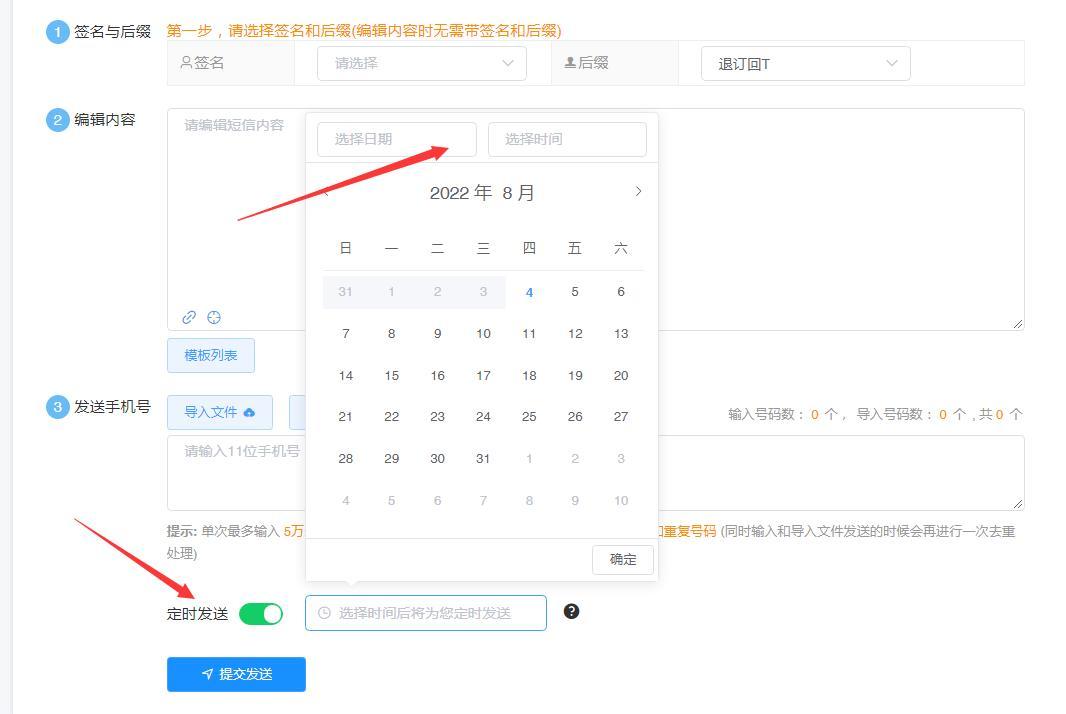Open the 后缀 退订回T dropdown
This screenshot has height=714, width=1066.
click(x=806, y=64)
